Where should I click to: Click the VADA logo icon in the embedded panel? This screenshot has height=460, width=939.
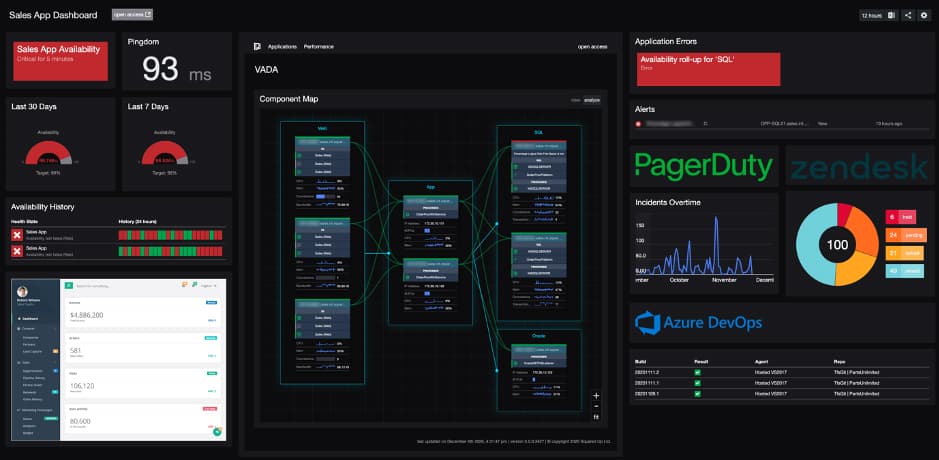(x=258, y=47)
